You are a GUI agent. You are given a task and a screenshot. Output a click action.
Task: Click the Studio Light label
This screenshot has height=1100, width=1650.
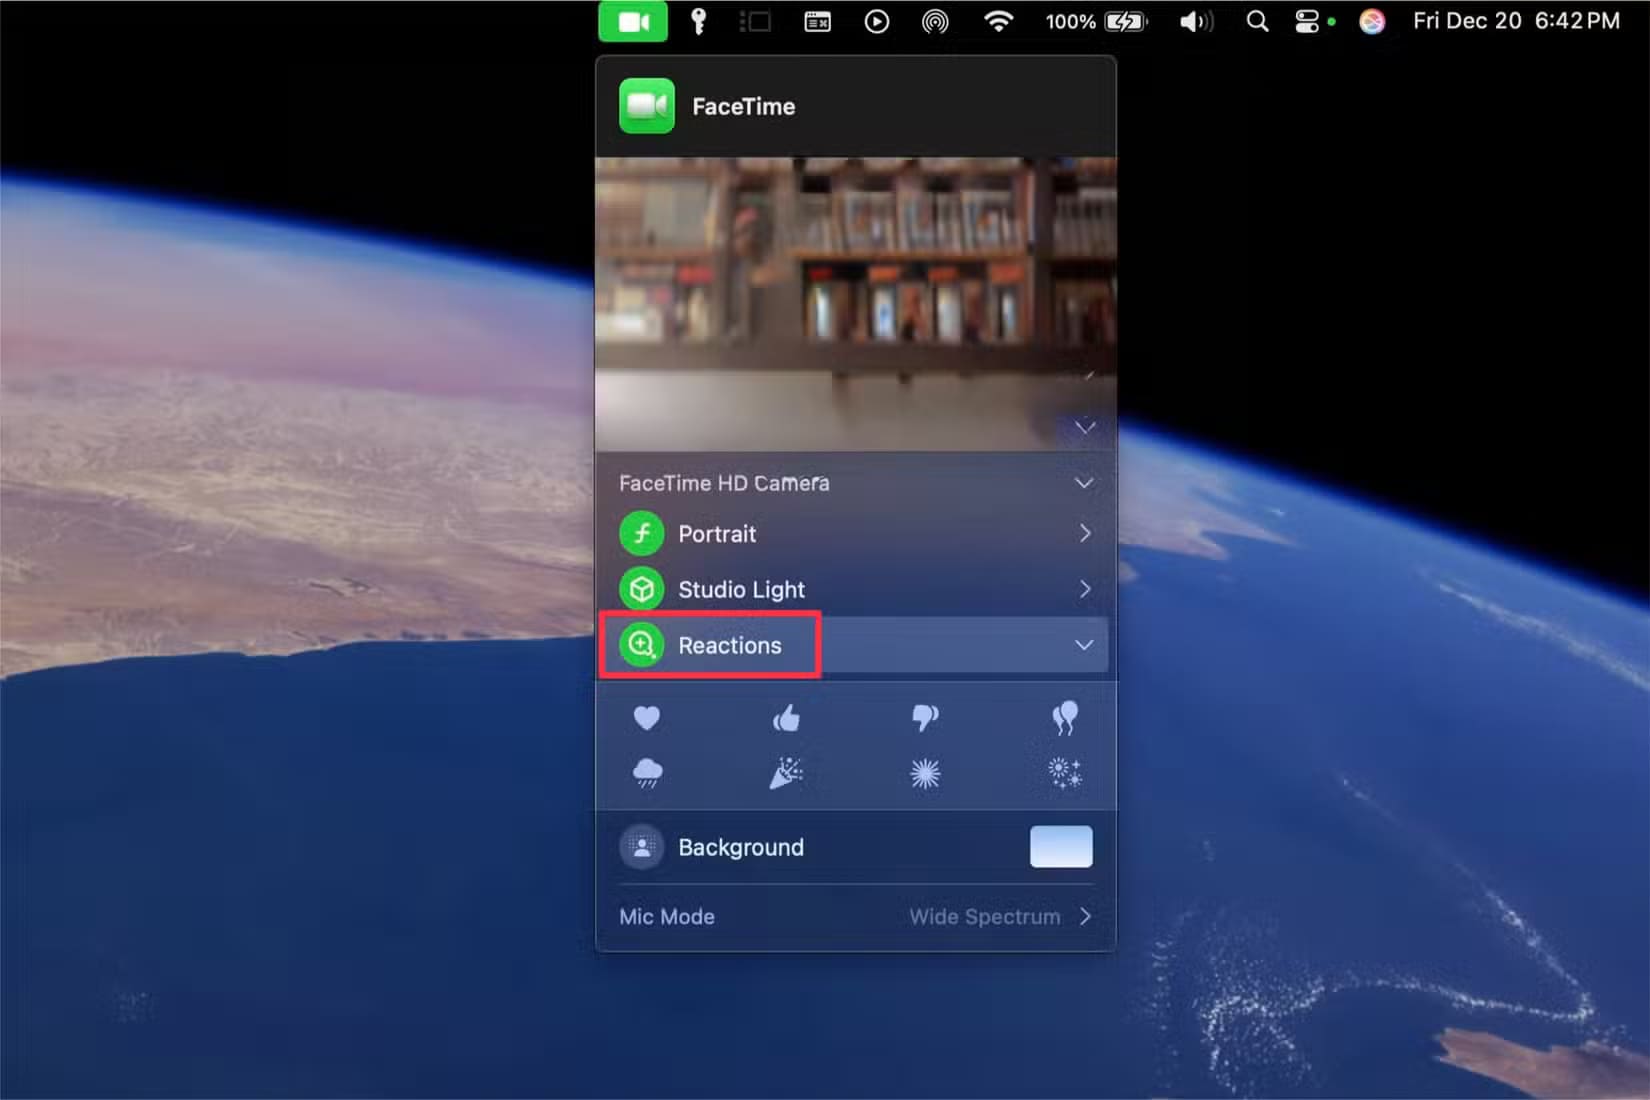(741, 589)
